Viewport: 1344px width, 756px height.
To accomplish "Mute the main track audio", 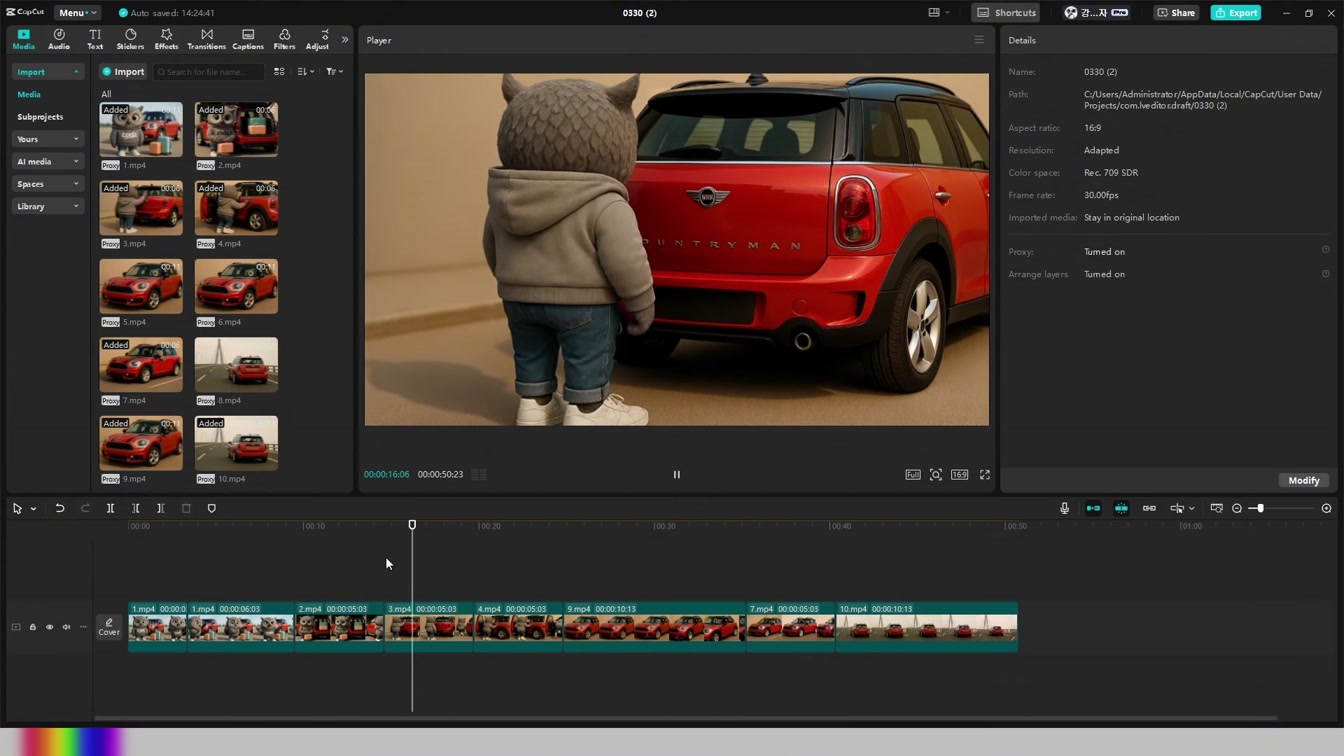I will coord(66,627).
